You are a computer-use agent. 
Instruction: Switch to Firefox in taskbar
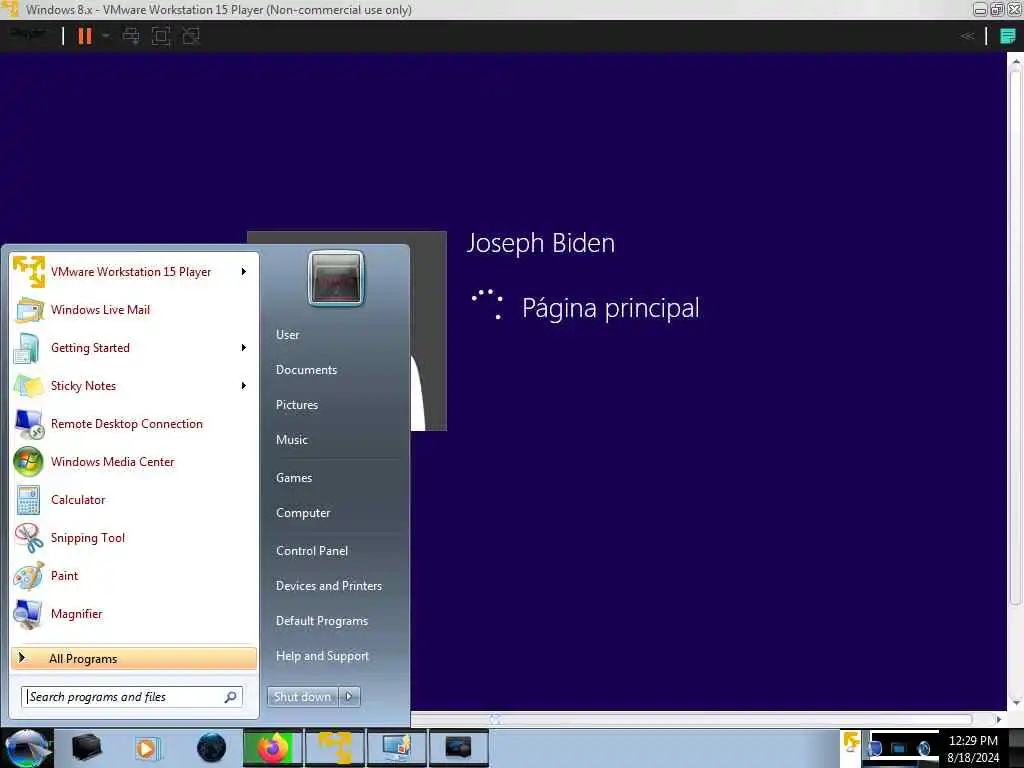click(x=272, y=748)
